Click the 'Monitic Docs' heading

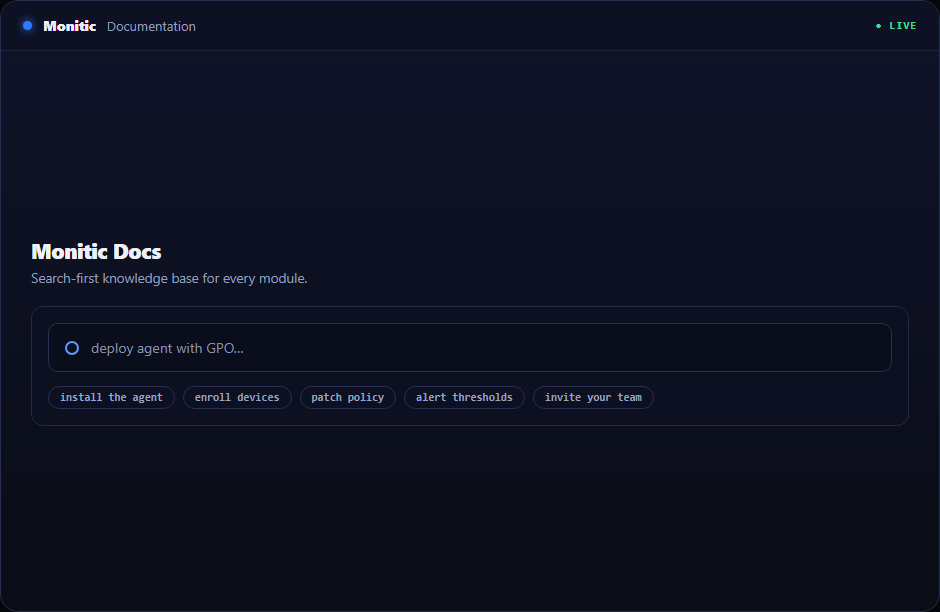tap(96, 252)
